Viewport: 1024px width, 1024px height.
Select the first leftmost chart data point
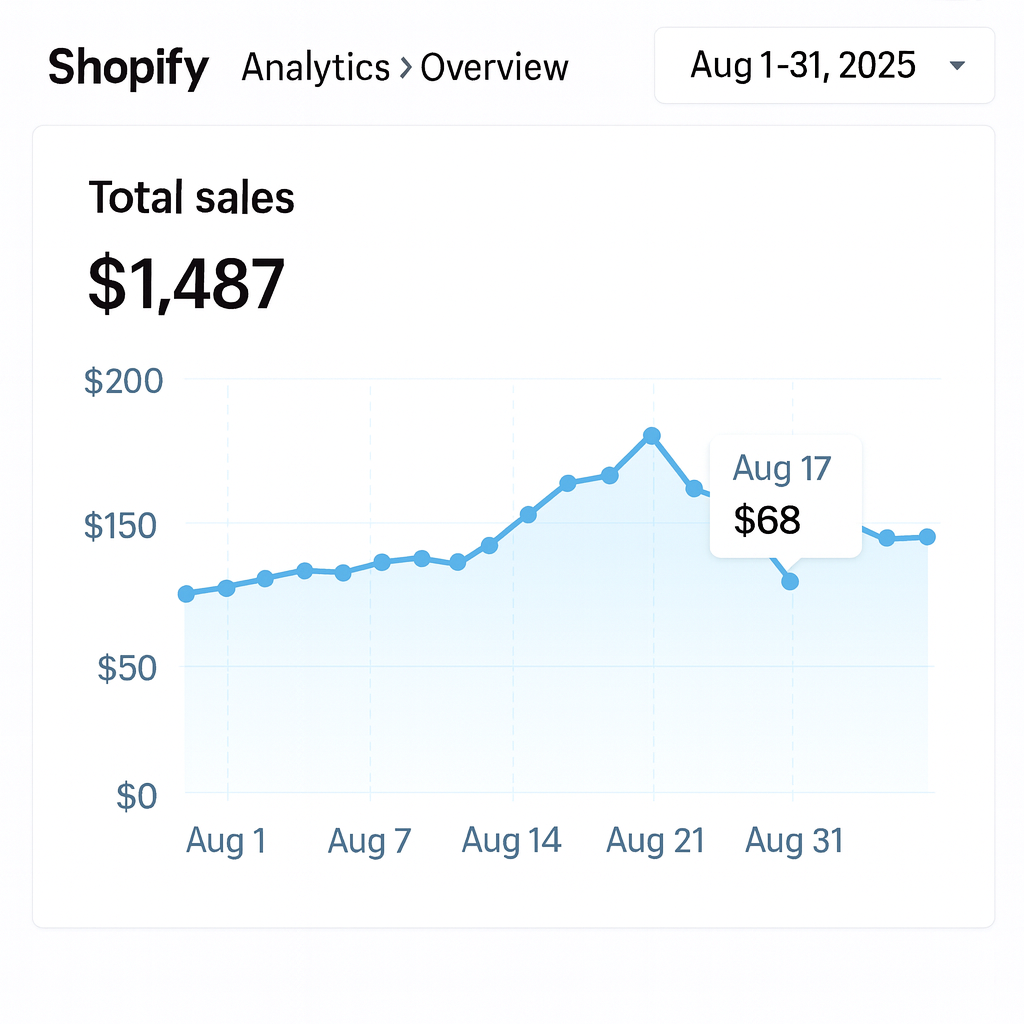[186, 594]
